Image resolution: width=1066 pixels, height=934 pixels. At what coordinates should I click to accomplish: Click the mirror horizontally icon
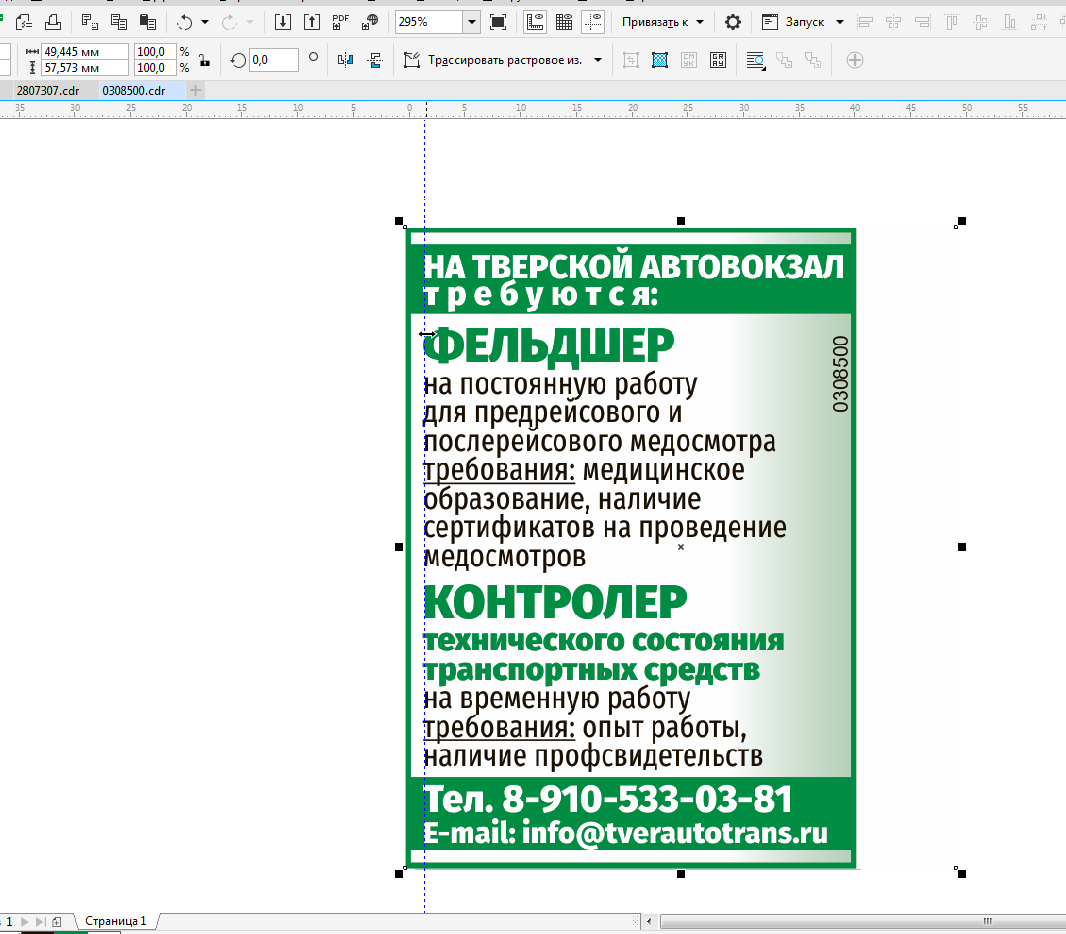(x=345, y=60)
